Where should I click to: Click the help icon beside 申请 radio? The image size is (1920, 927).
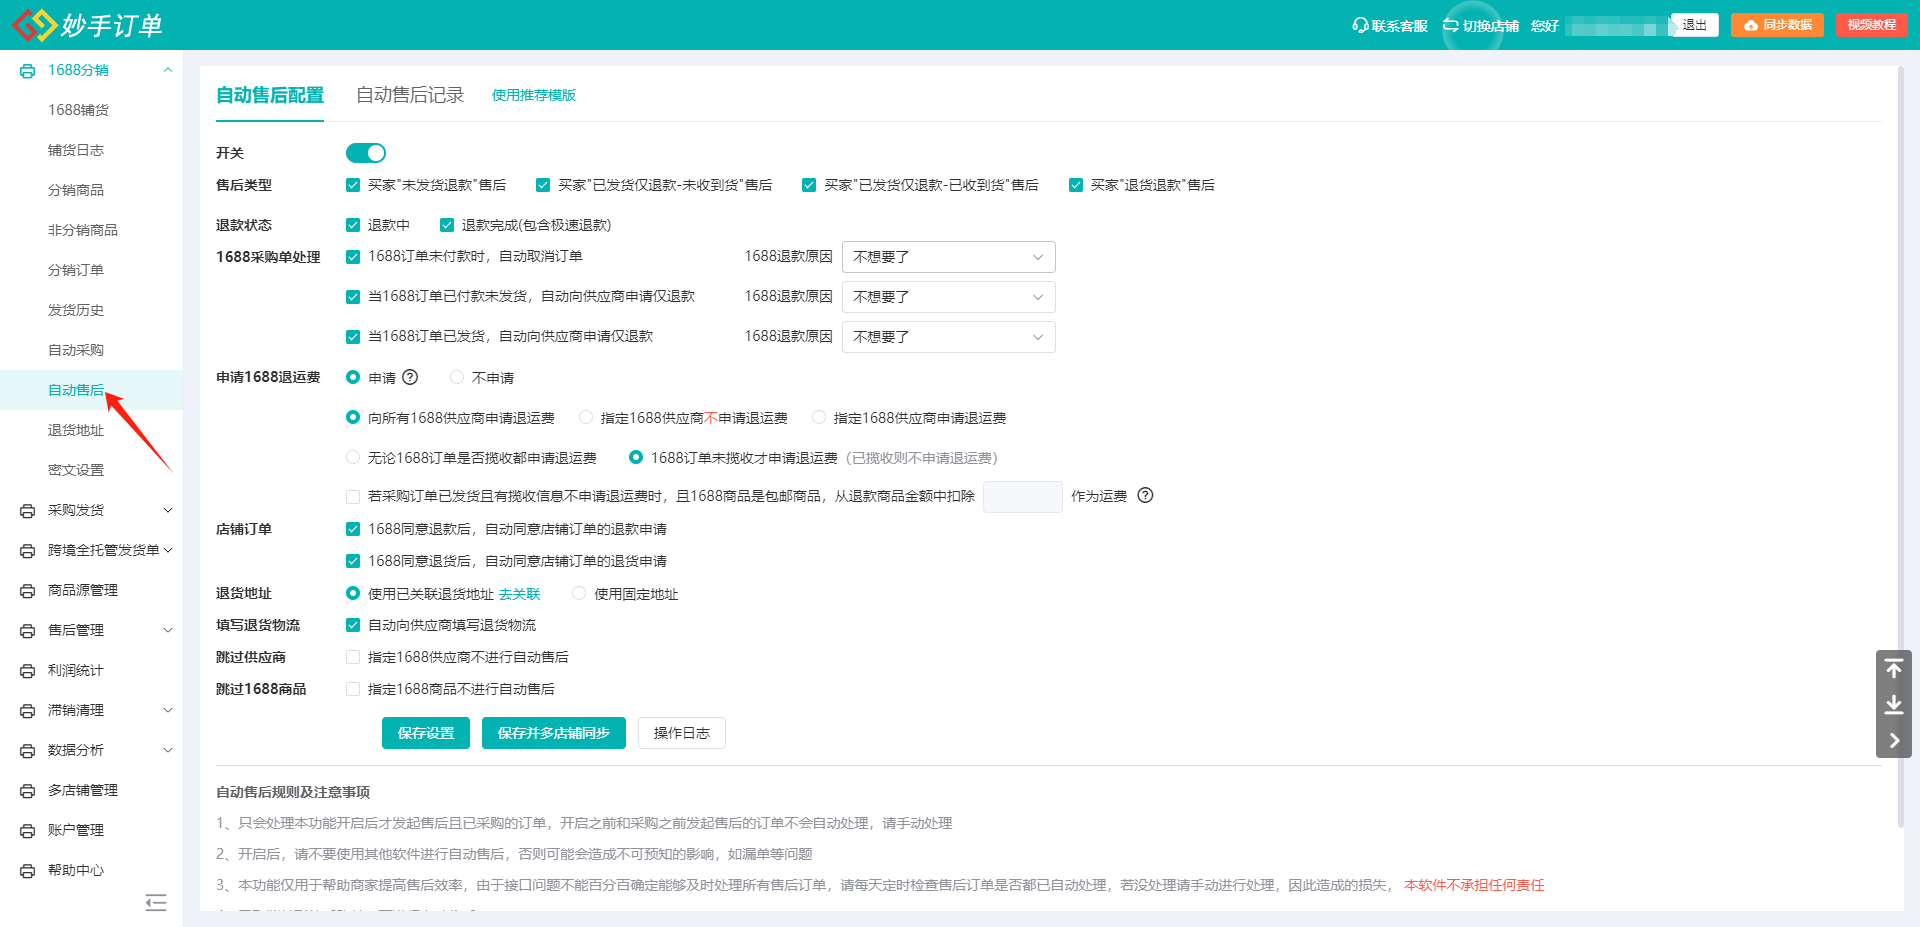410,377
